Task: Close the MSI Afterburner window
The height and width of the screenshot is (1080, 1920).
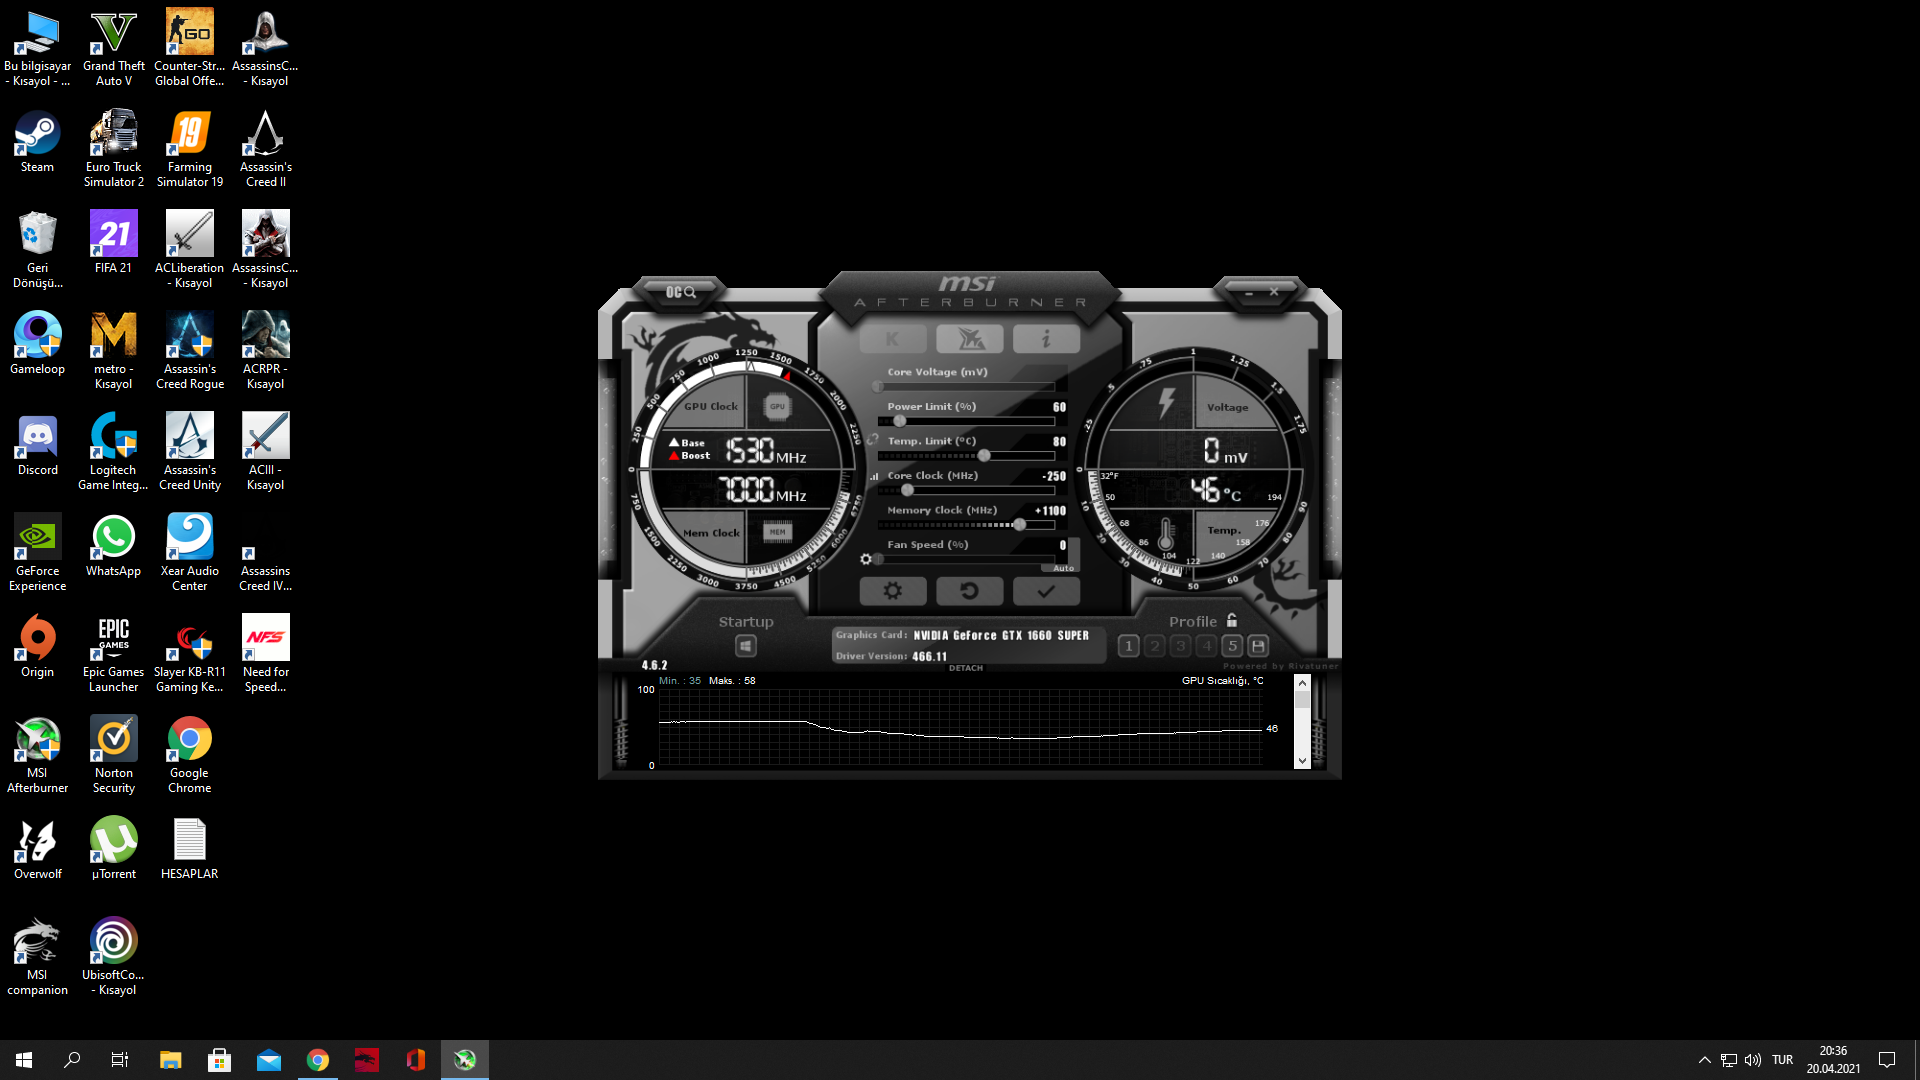Action: 1274,292
